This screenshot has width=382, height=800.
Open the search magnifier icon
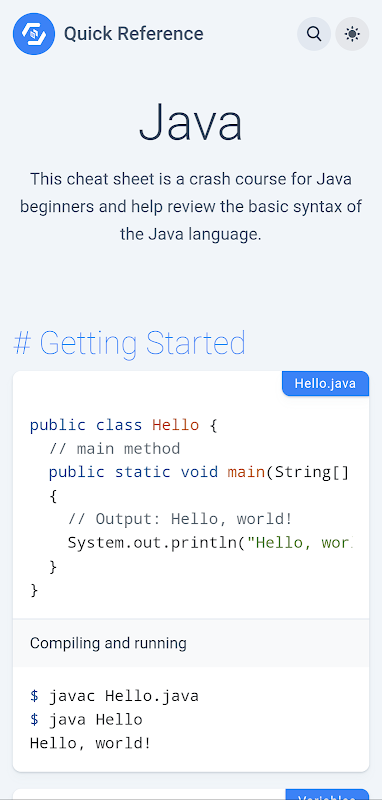[x=314, y=34]
